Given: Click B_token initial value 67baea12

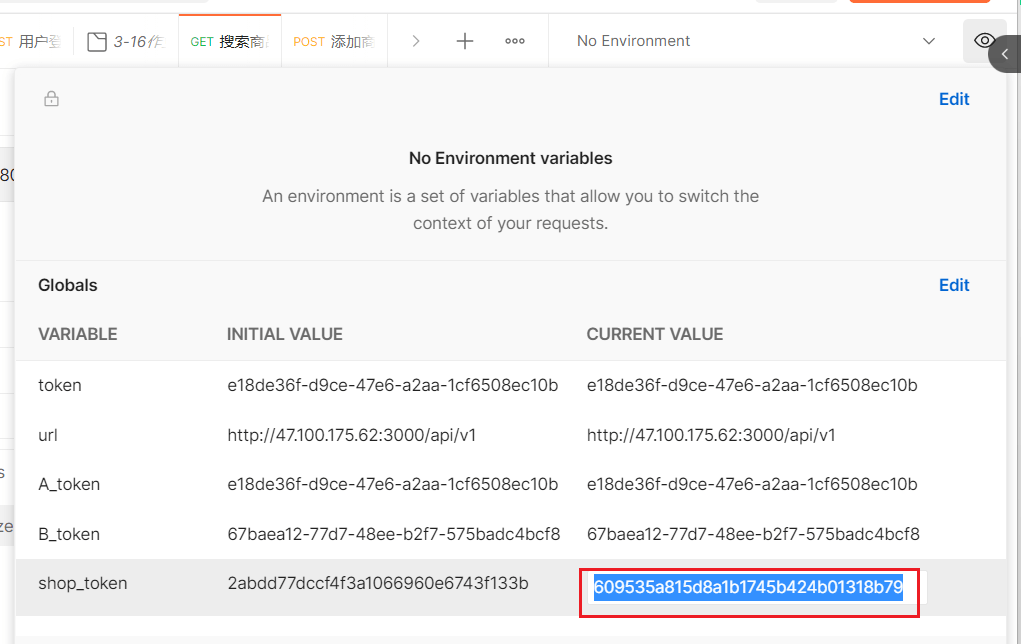Looking at the screenshot, I should [x=393, y=534].
